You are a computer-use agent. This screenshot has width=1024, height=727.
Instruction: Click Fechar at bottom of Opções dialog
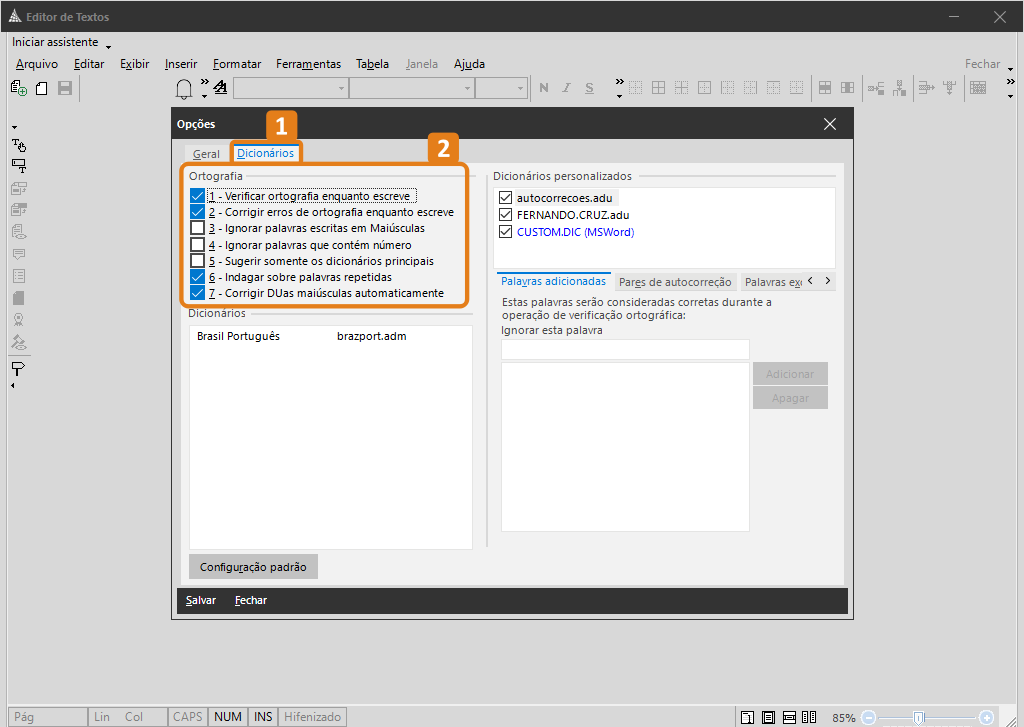coord(251,600)
